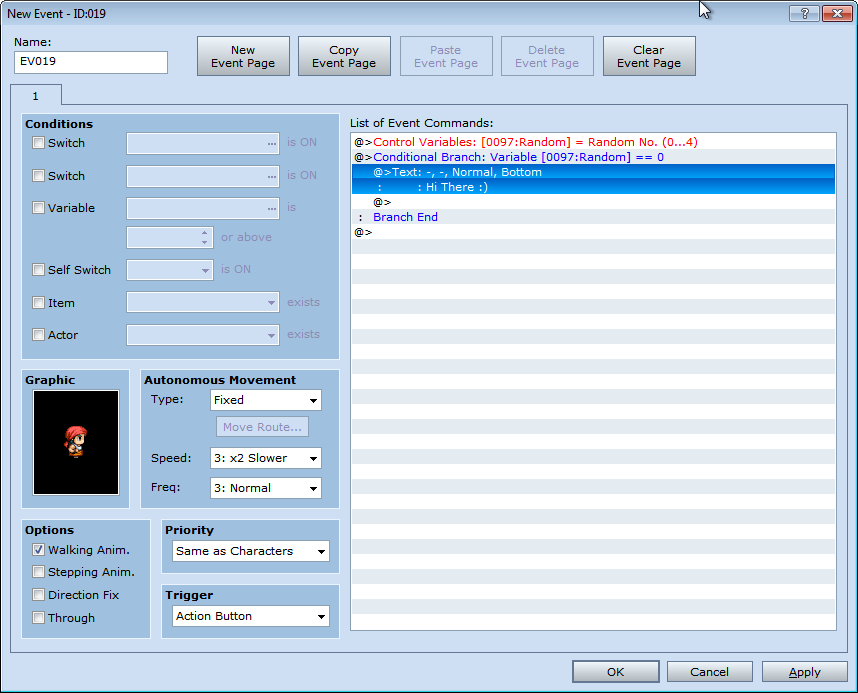
Task: Click the event Name field containing EV019
Action: [90, 62]
